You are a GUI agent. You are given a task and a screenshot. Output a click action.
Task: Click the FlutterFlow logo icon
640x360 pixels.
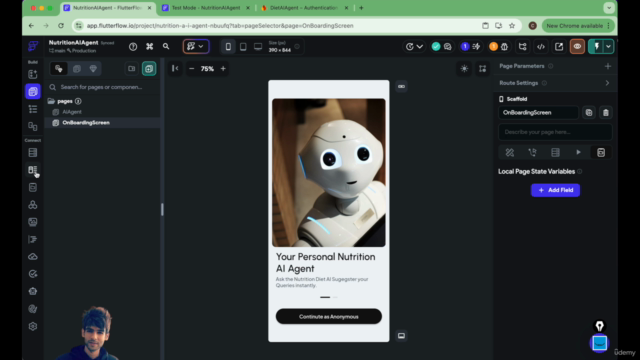[33, 46]
